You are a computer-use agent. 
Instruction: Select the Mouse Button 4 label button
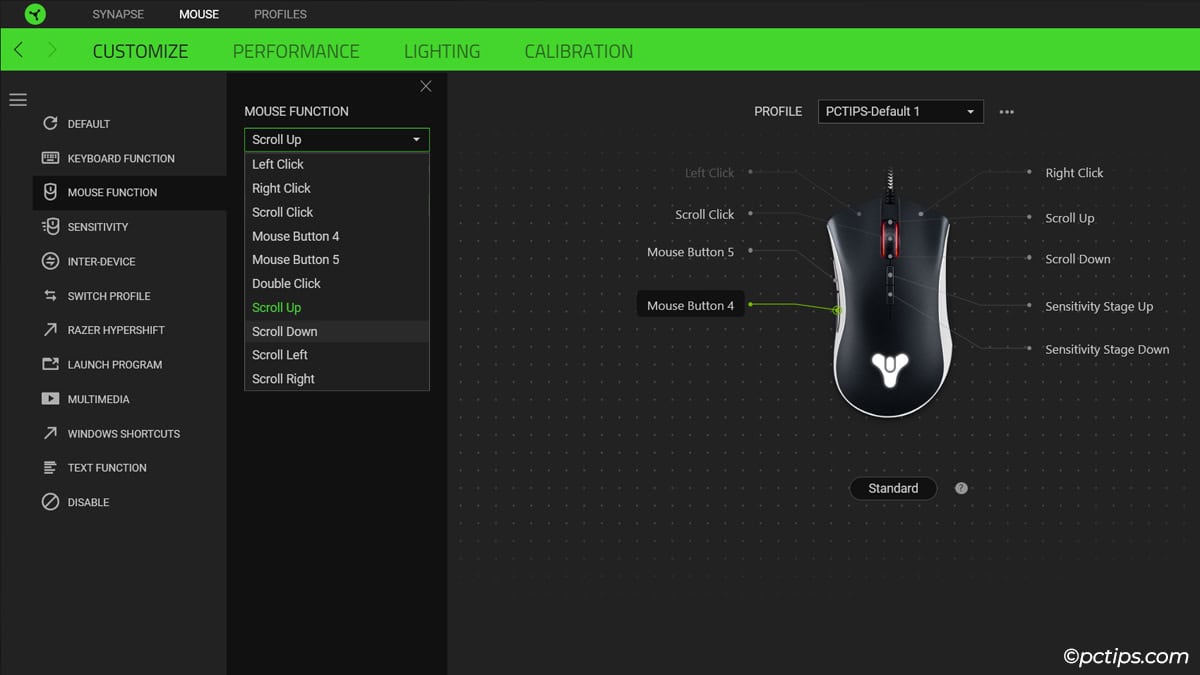click(690, 306)
